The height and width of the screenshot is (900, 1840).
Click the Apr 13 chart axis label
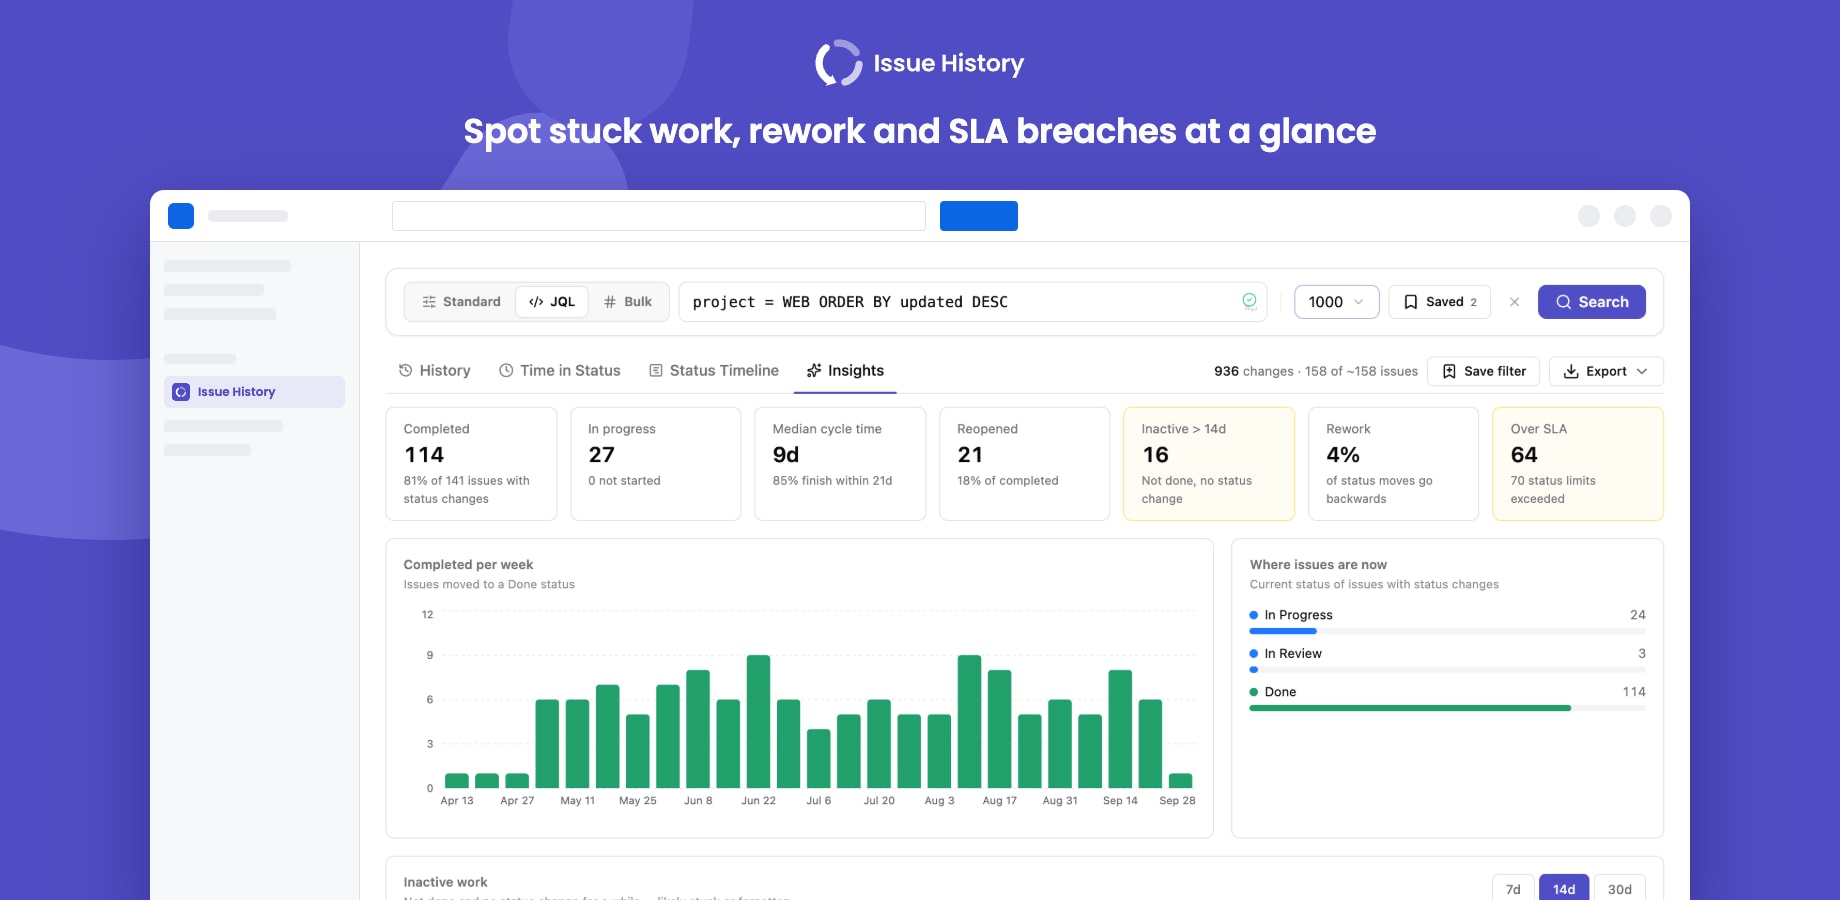[457, 801]
